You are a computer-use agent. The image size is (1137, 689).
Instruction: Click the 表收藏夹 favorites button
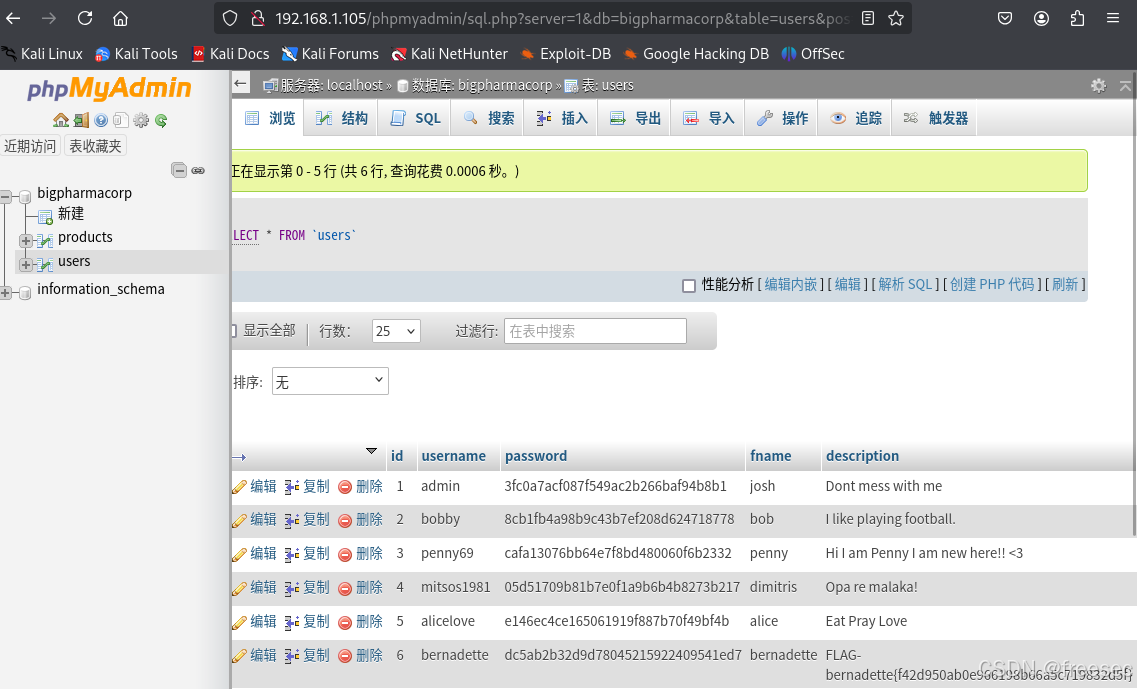click(x=95, y=146)
